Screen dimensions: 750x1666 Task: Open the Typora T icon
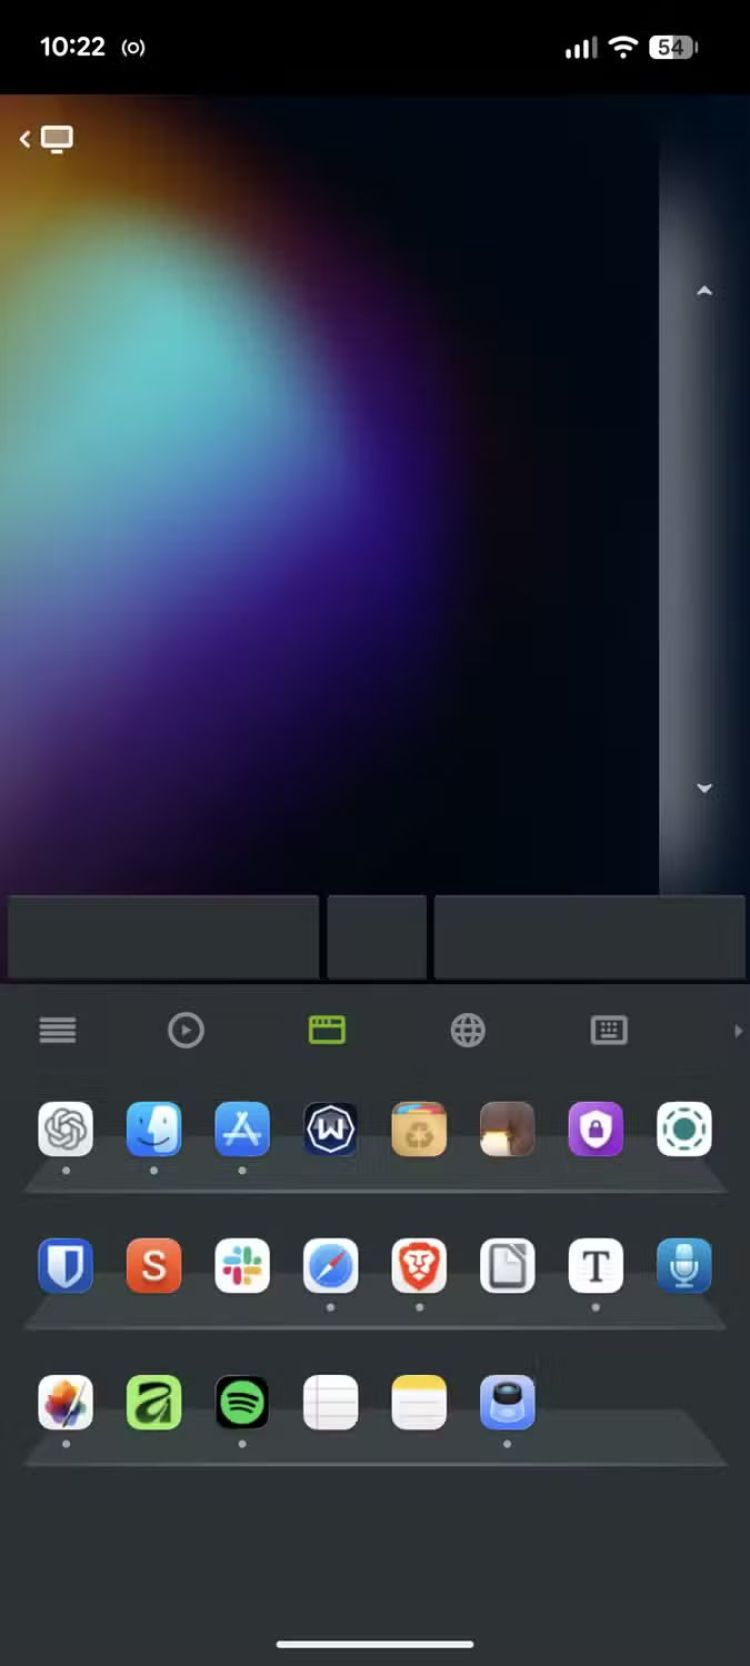point(595,1266)
